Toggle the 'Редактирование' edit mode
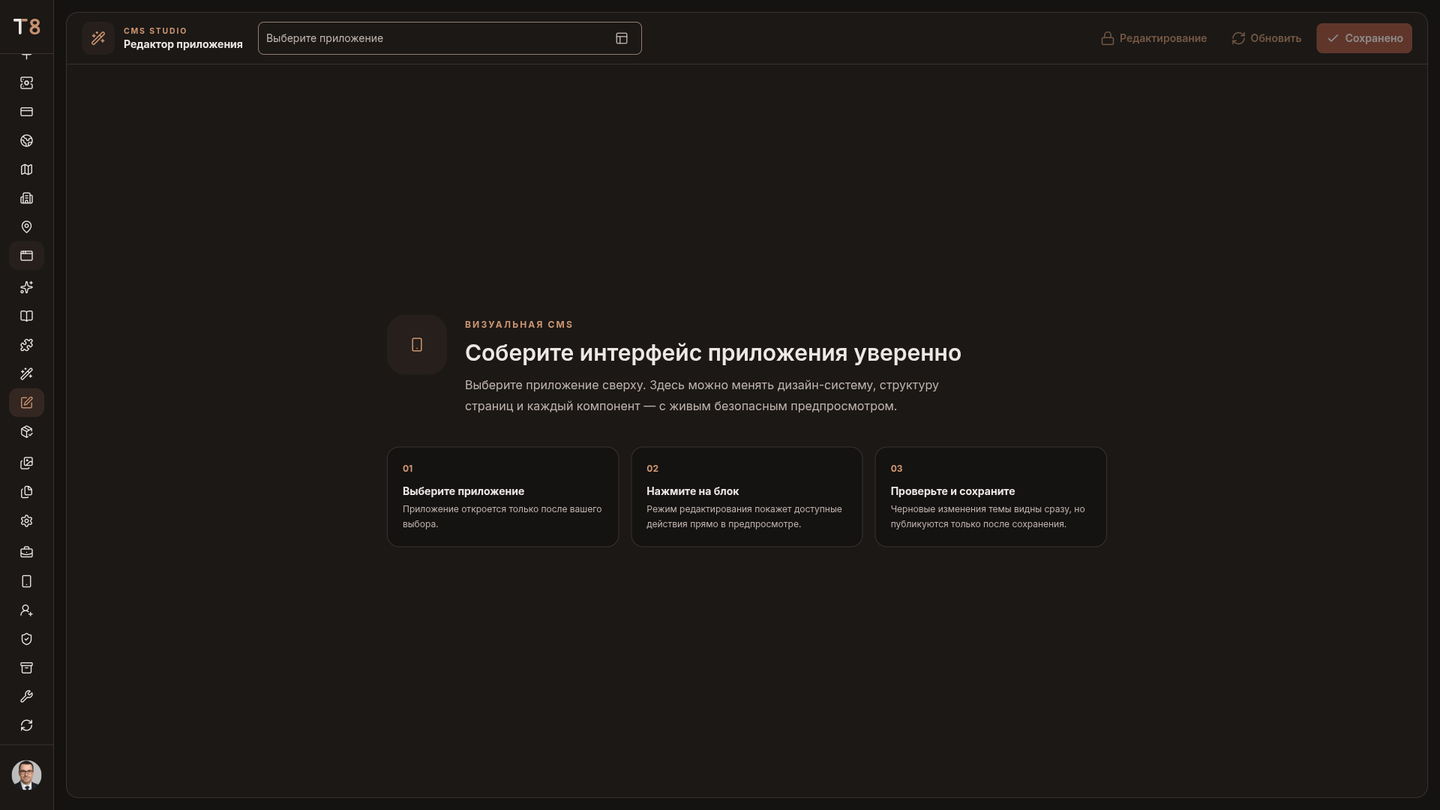 pyautogui.click(x=1154, y=38)
